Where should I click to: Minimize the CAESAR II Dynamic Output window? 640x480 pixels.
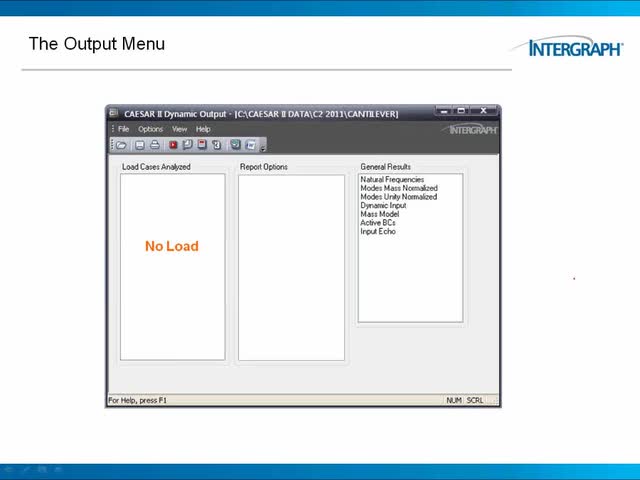[x=444, y=111]
